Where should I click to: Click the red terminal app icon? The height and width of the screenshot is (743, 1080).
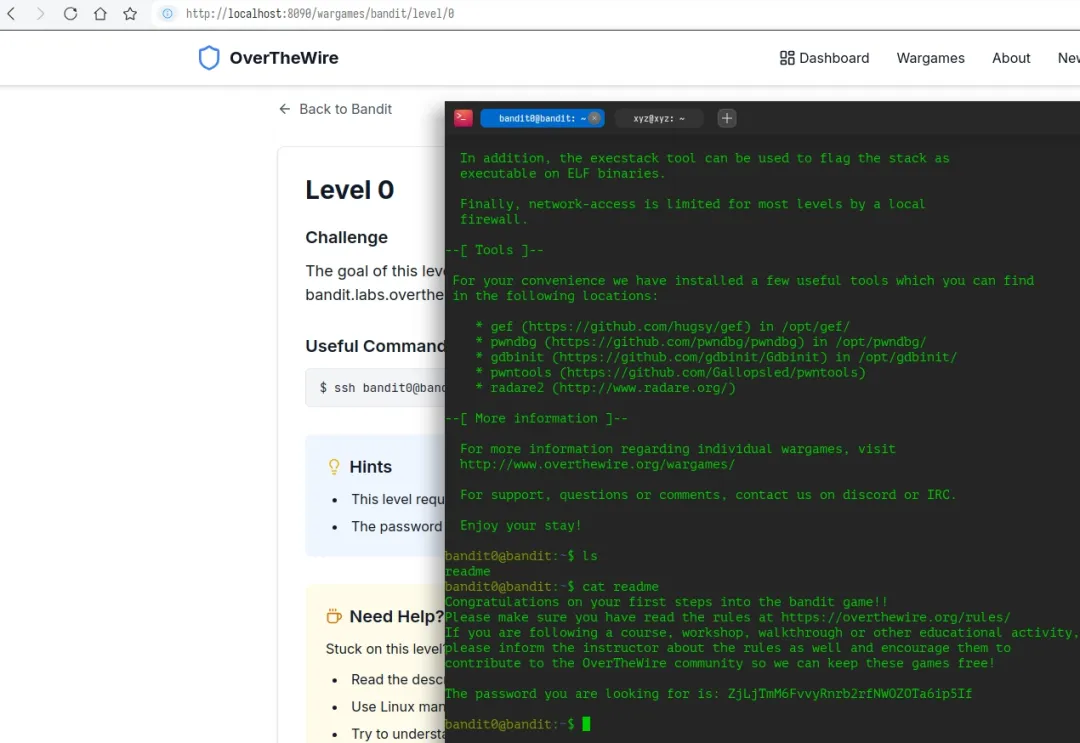coord(464,118)
